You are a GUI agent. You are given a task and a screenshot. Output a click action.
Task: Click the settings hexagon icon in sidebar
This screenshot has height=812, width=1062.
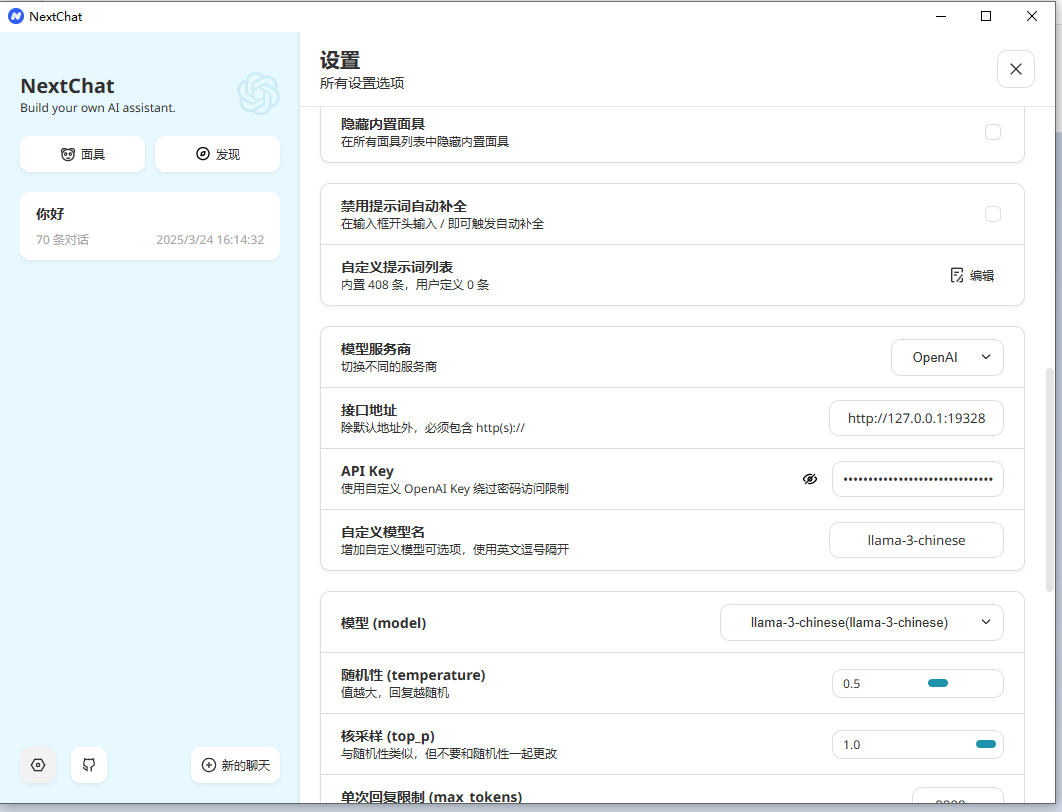tap(38, 765)
